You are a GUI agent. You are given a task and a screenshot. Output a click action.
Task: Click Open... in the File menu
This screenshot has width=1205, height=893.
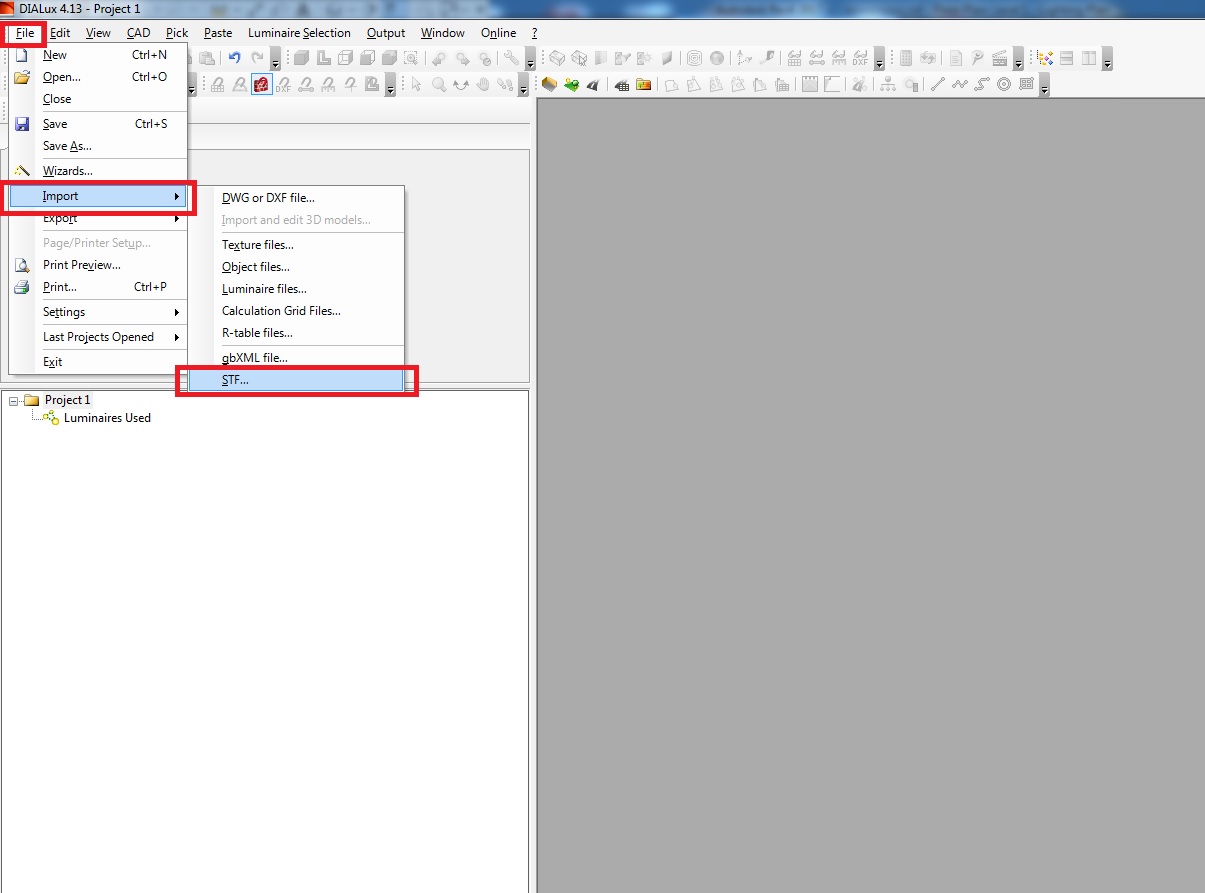98,77
